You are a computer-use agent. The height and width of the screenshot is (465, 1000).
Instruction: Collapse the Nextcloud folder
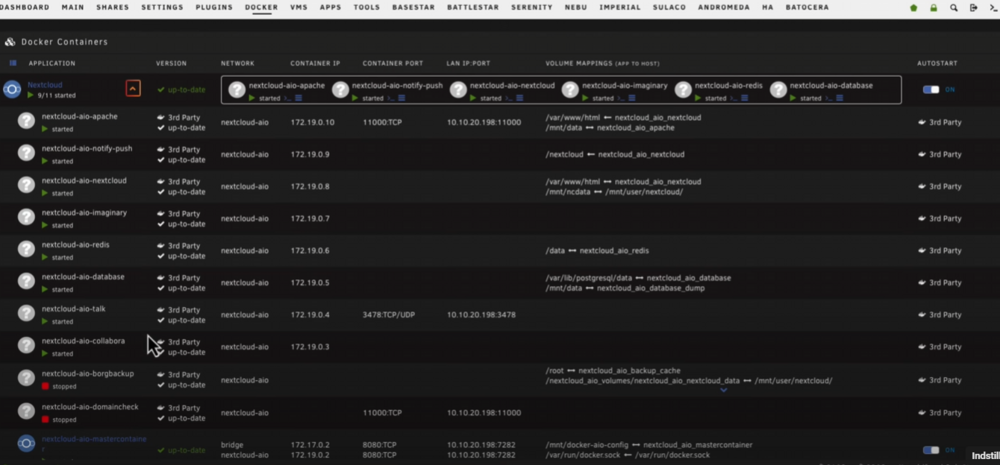[133, 89]
